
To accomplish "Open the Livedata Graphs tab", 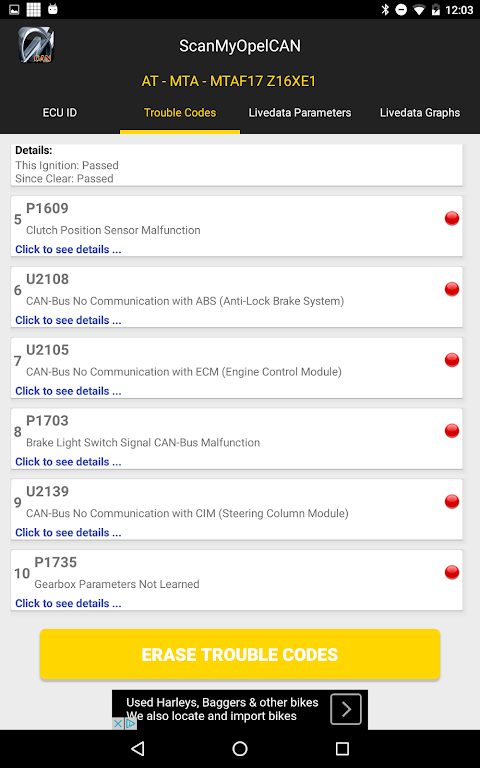I will click(x=420, y=113).
